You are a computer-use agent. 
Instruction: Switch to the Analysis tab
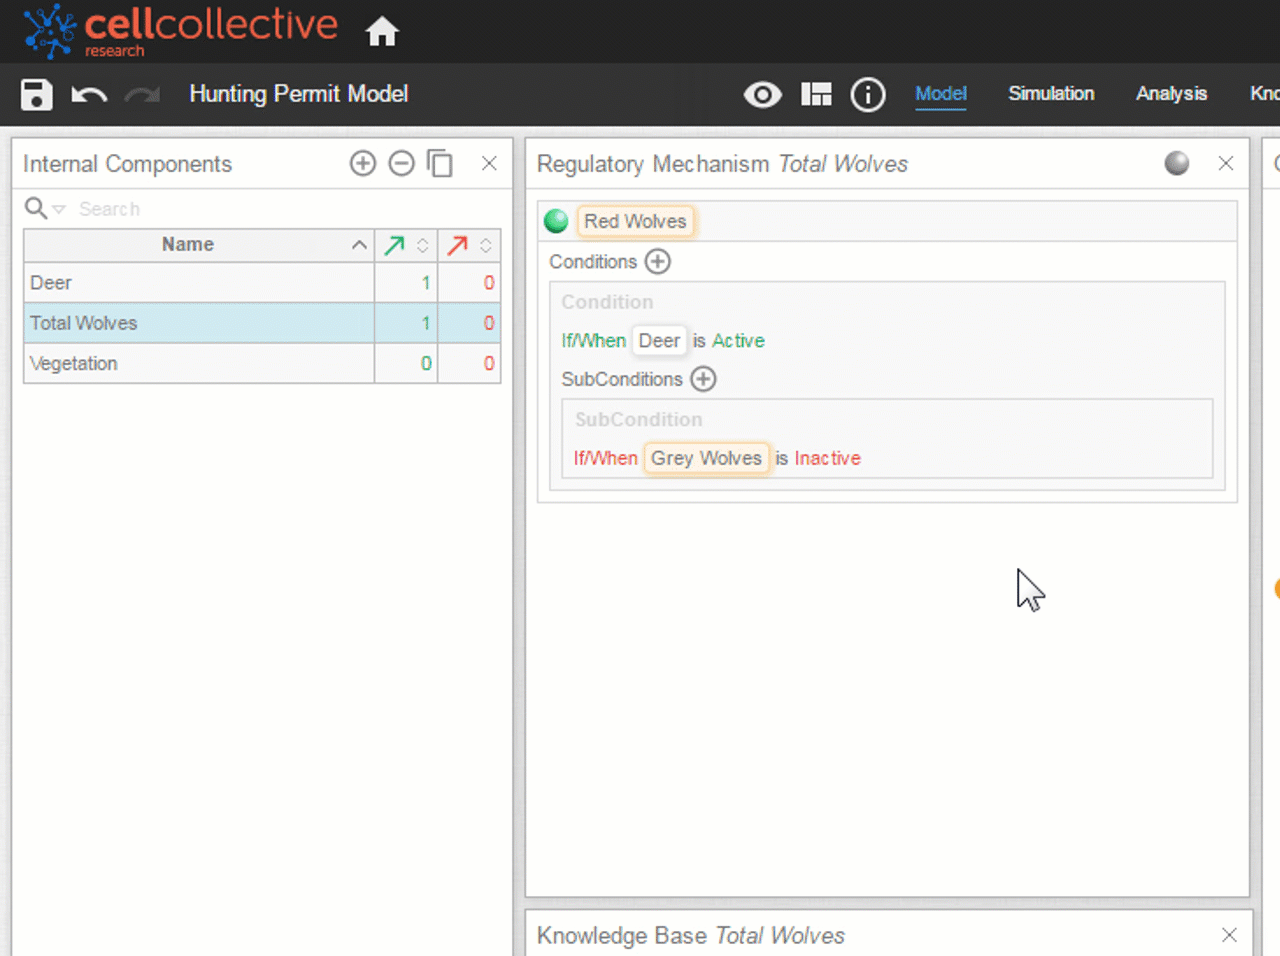pyautogui.click(x=1171, y=93)
